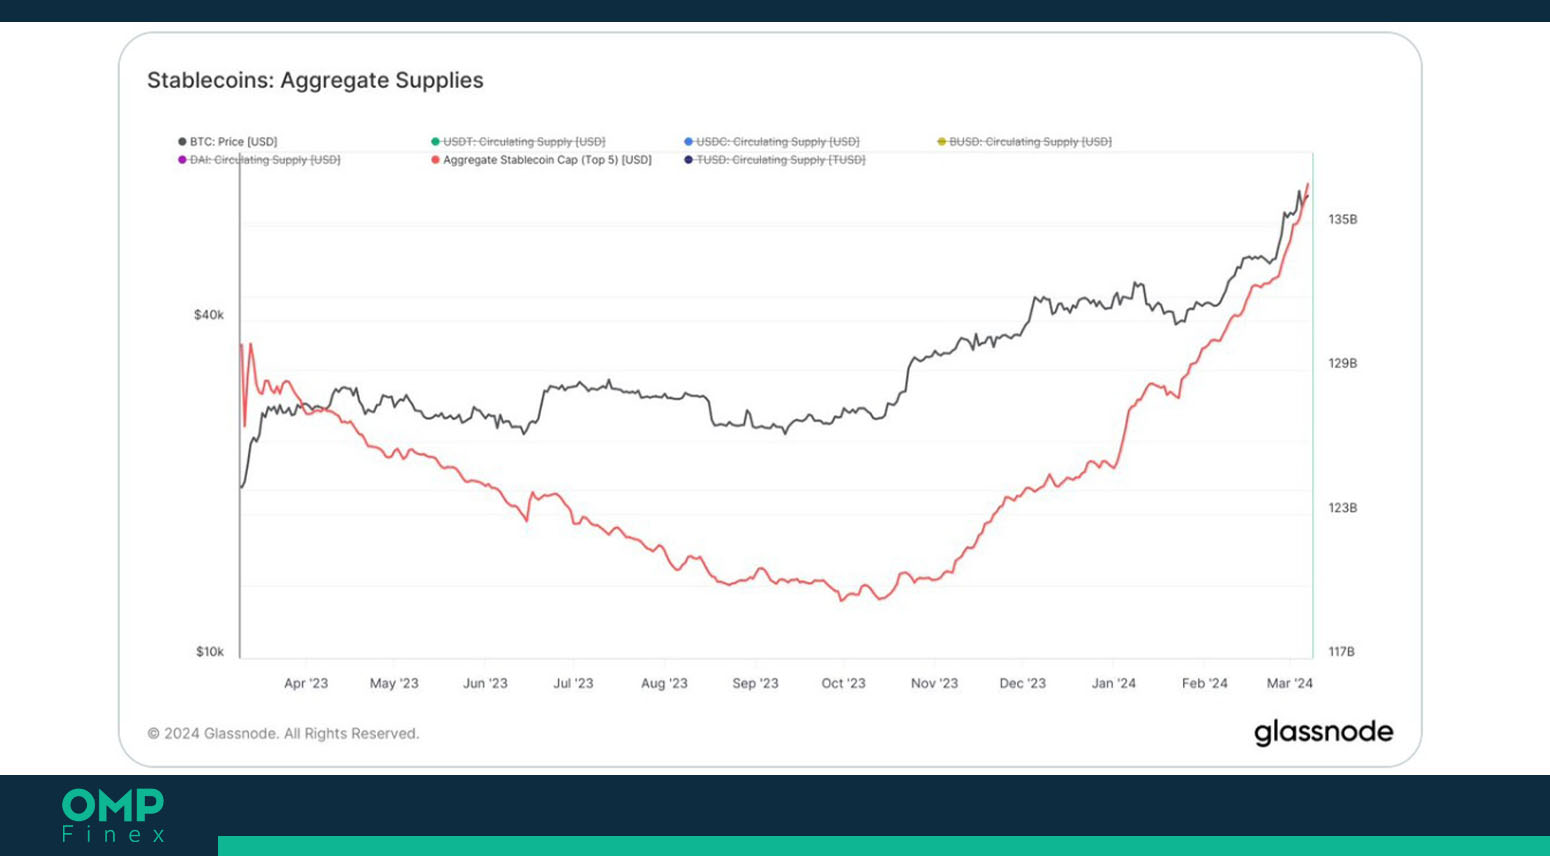Click the Jan '24 date label
The width and height of the screenshot is (1550, 856).
1114,684
